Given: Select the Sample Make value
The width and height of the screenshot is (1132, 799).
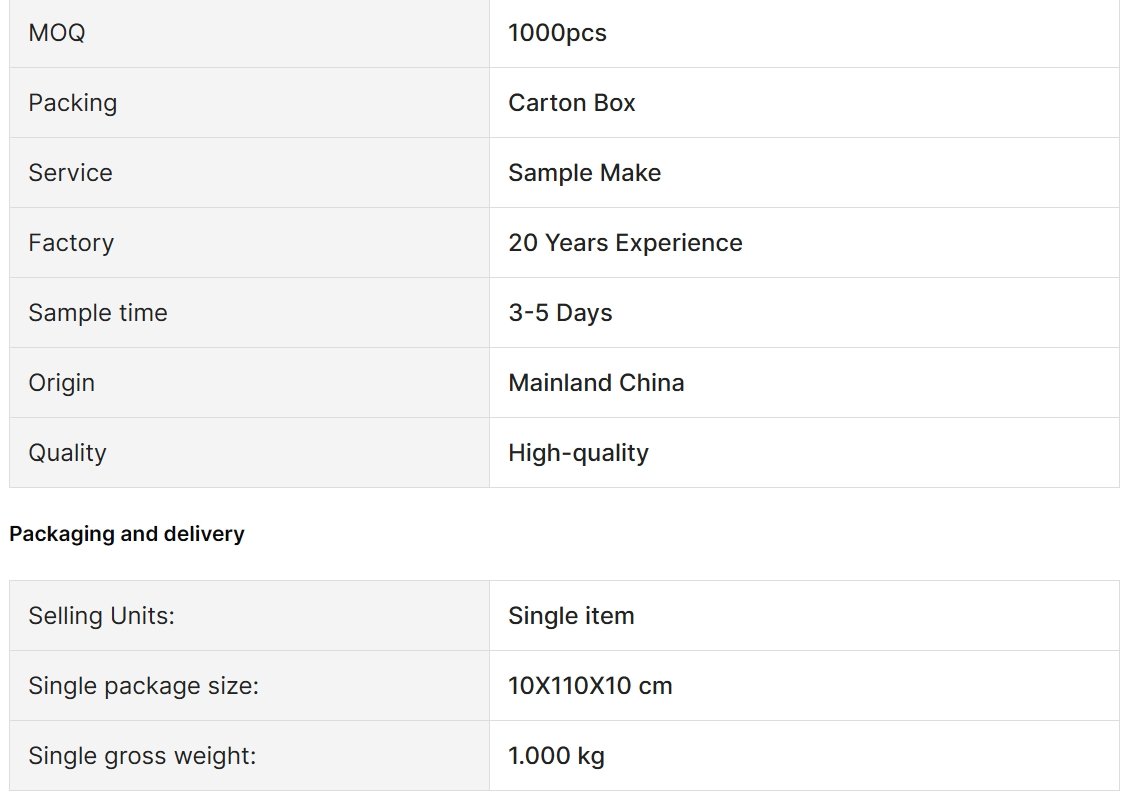Looking at the screenshot, I should tap(585, 173).
